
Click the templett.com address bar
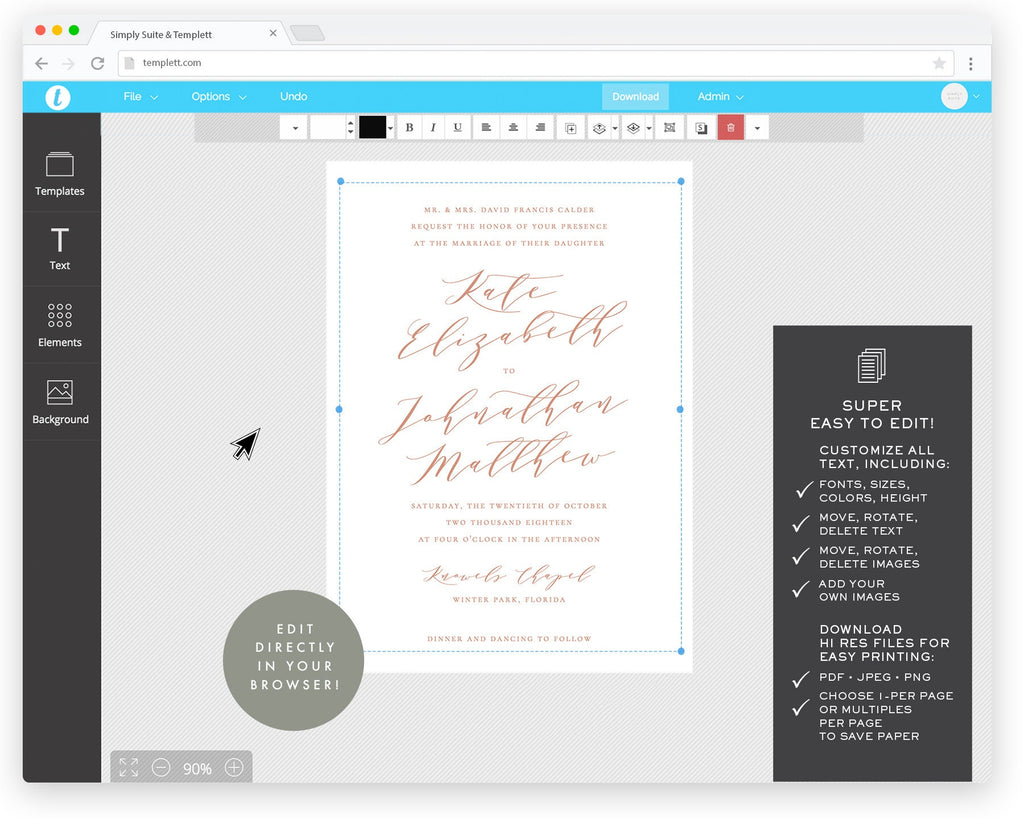pyautogui.click(x=536, y=63)
